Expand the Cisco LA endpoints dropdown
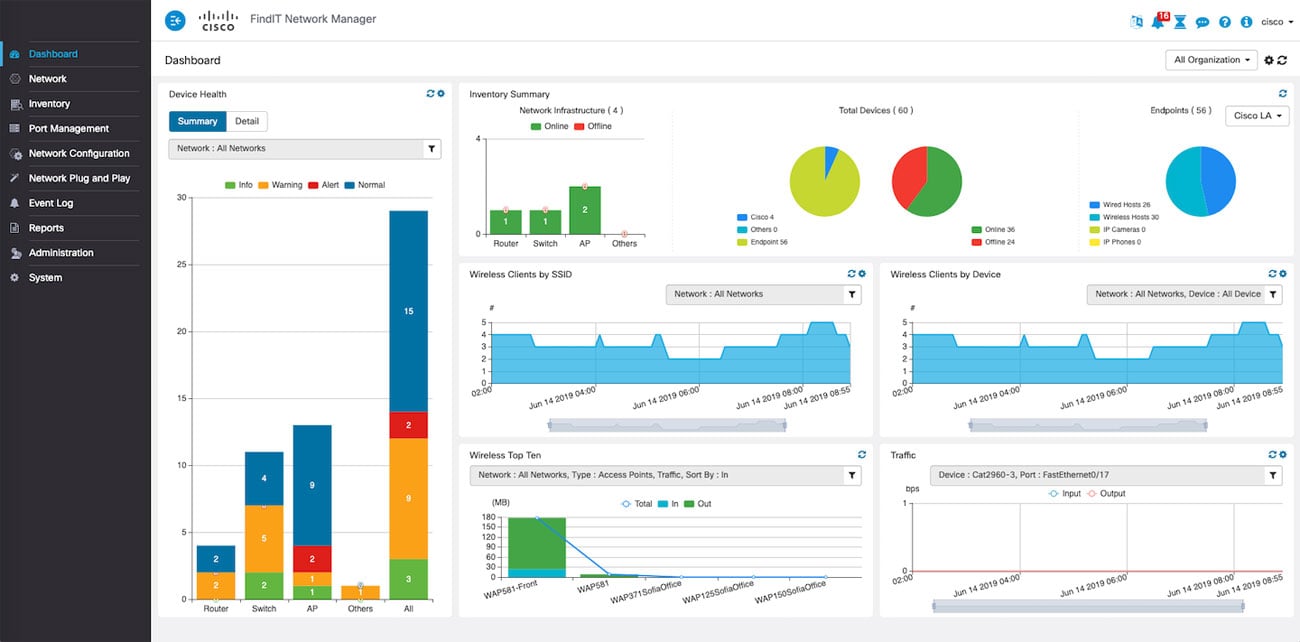 (1257, 116)
